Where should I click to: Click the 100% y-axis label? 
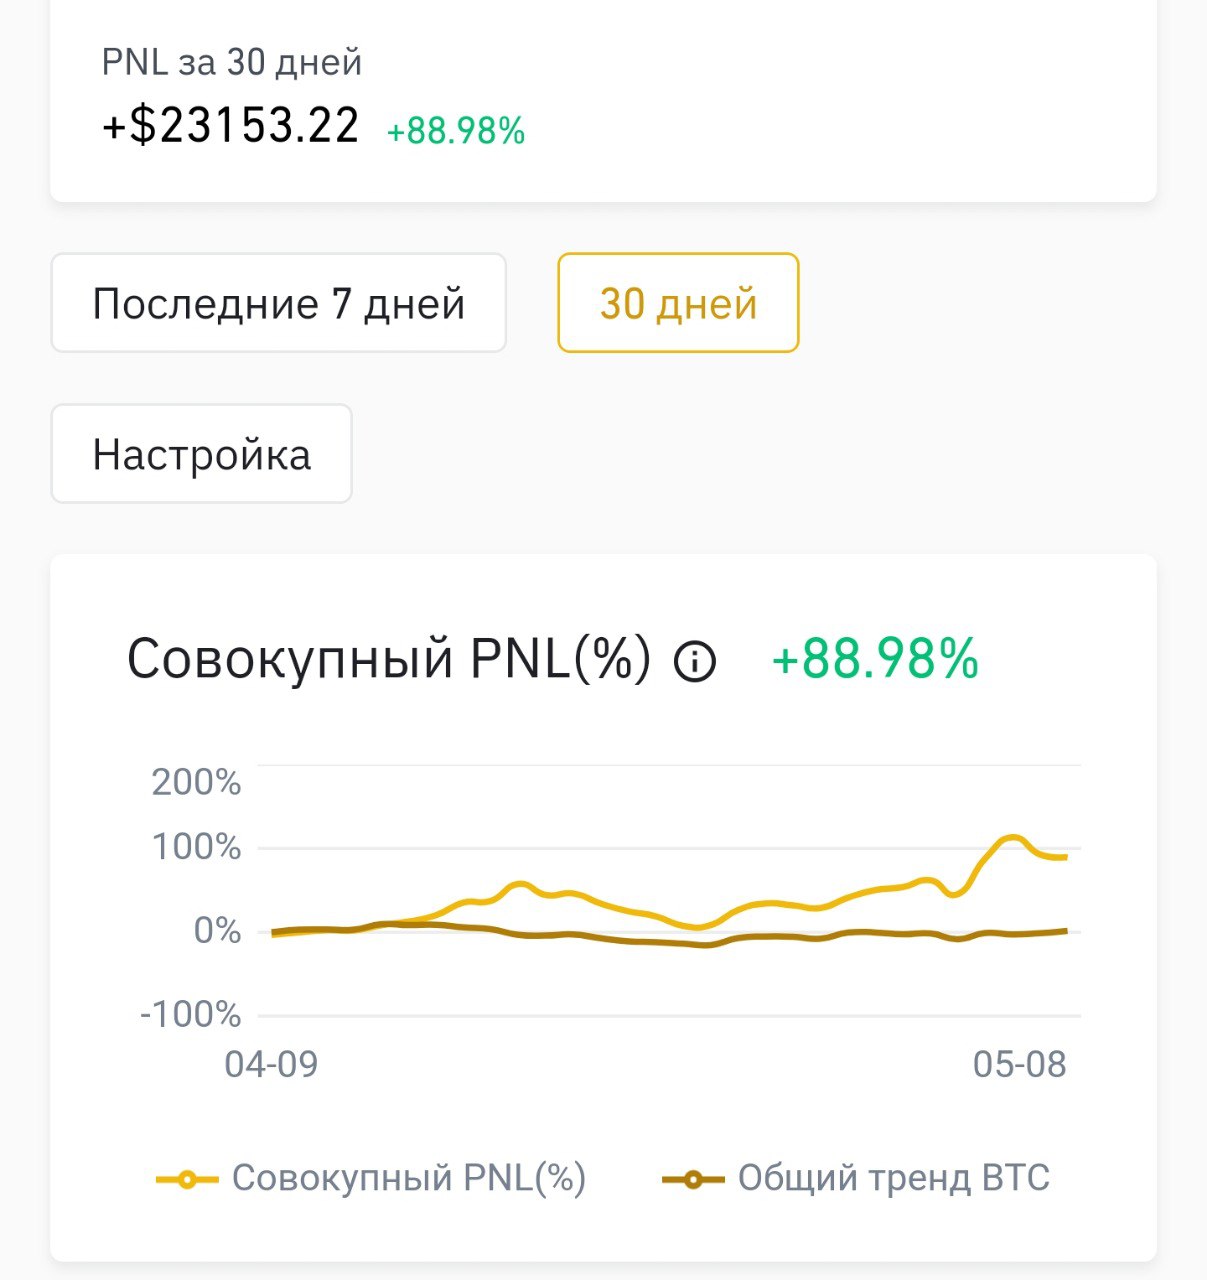[197, 848]
